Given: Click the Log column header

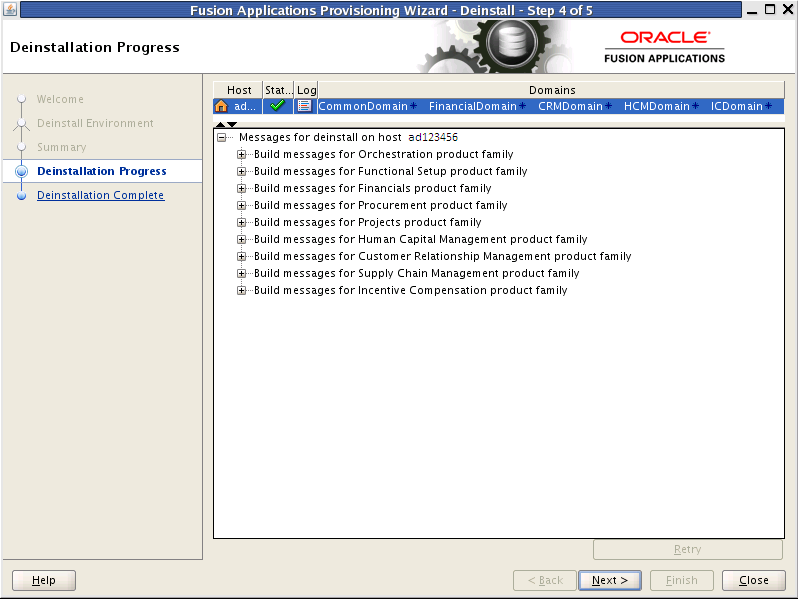Looking at the screenshot, I should 306,90.
